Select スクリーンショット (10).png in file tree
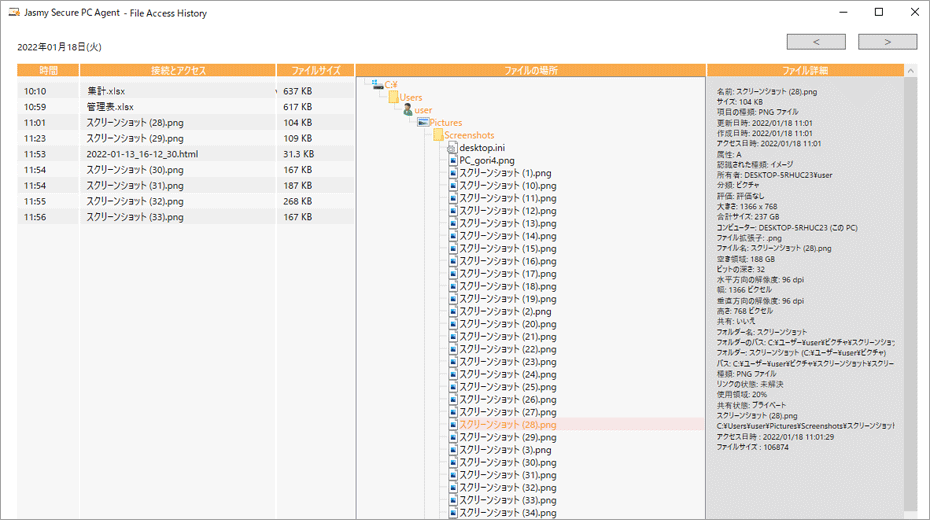Image resolution: width=930 pixels, height=520 pixels. [507, 186]
